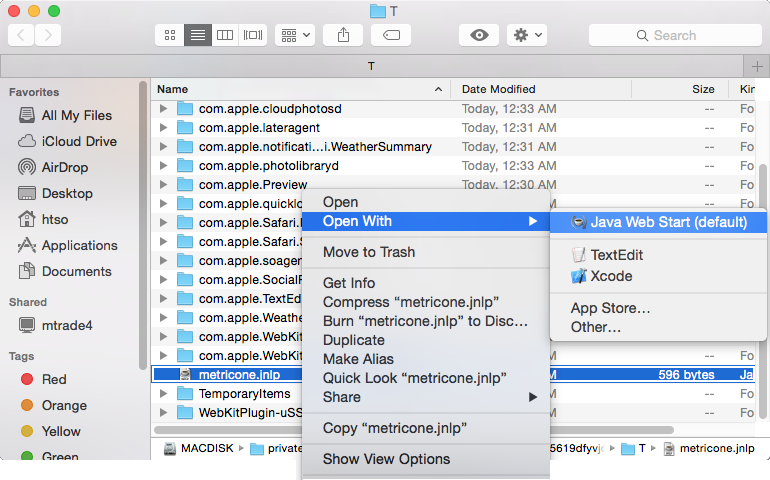770x480 pixels.
Task: Switch to icon view in toolbar
Action: click(x=170, y=35)
